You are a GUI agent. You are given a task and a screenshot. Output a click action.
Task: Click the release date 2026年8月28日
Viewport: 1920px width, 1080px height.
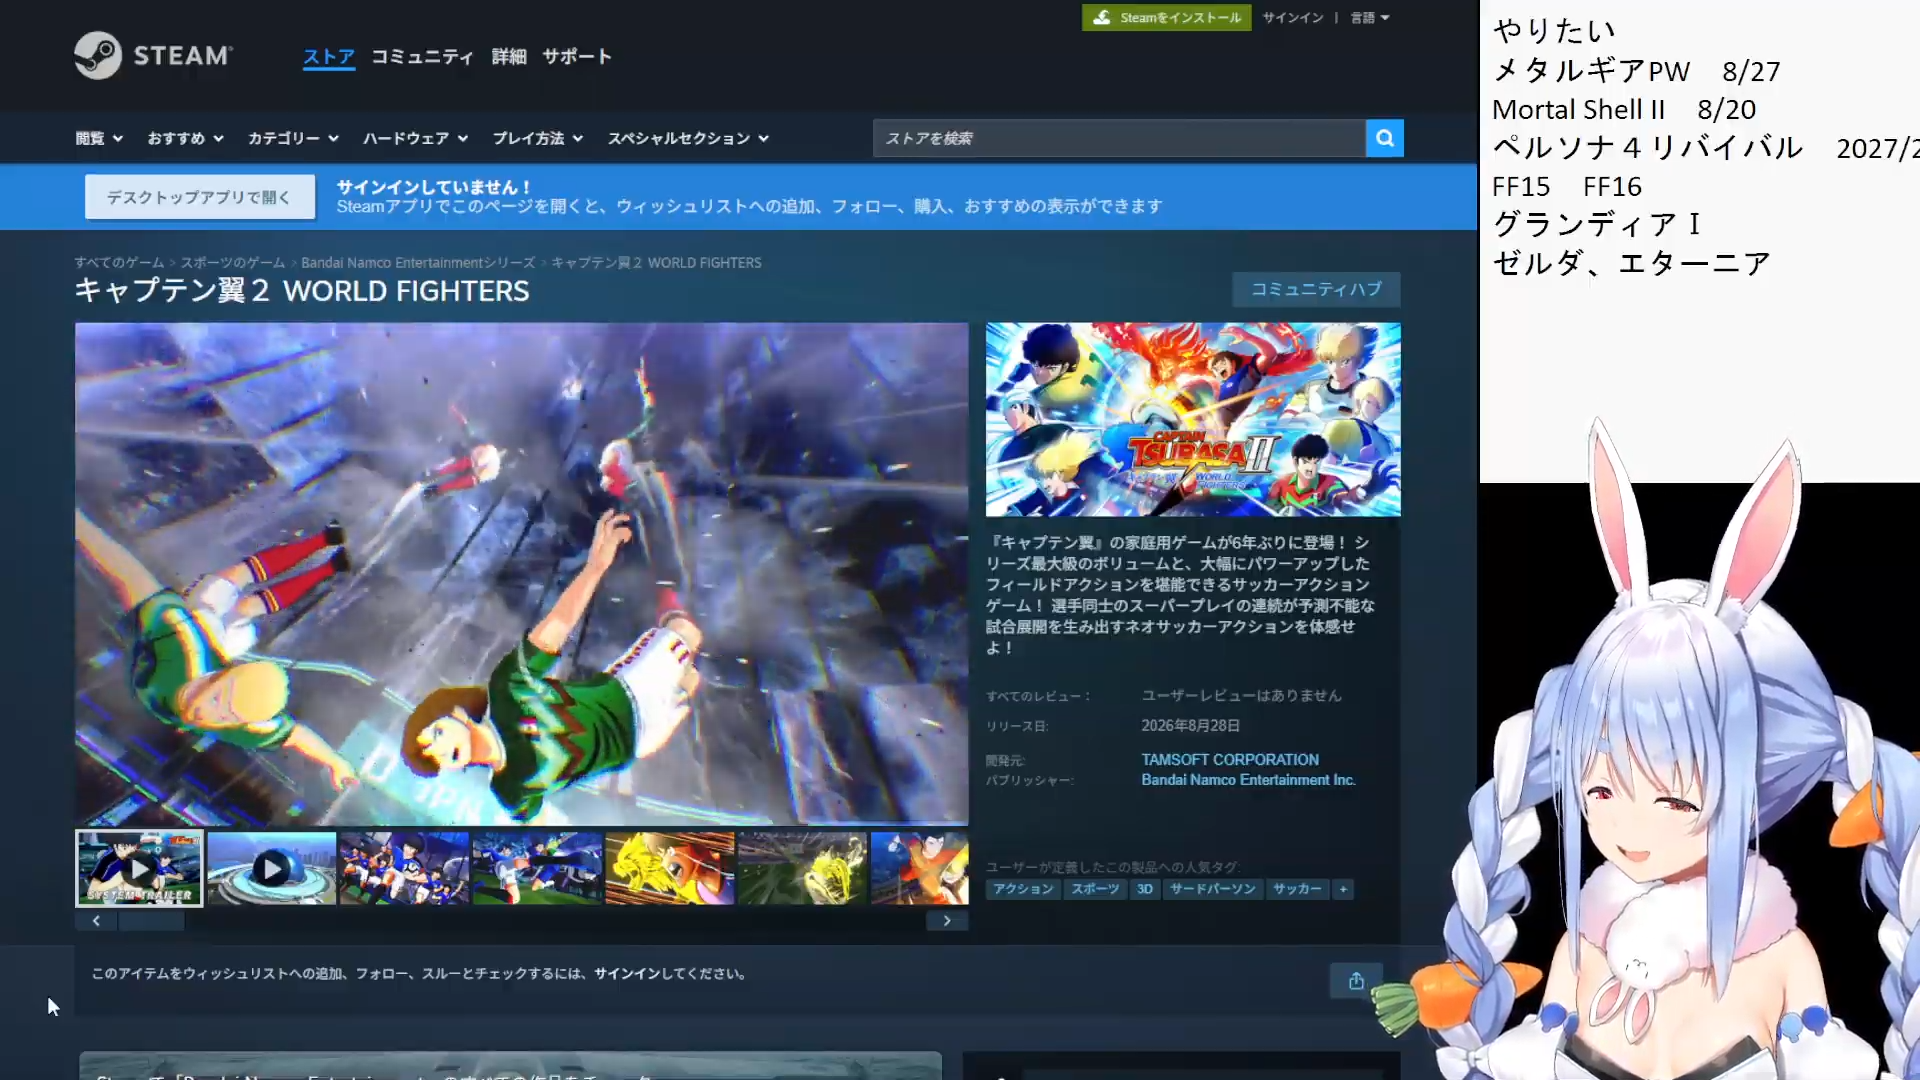click(1191, 726)
